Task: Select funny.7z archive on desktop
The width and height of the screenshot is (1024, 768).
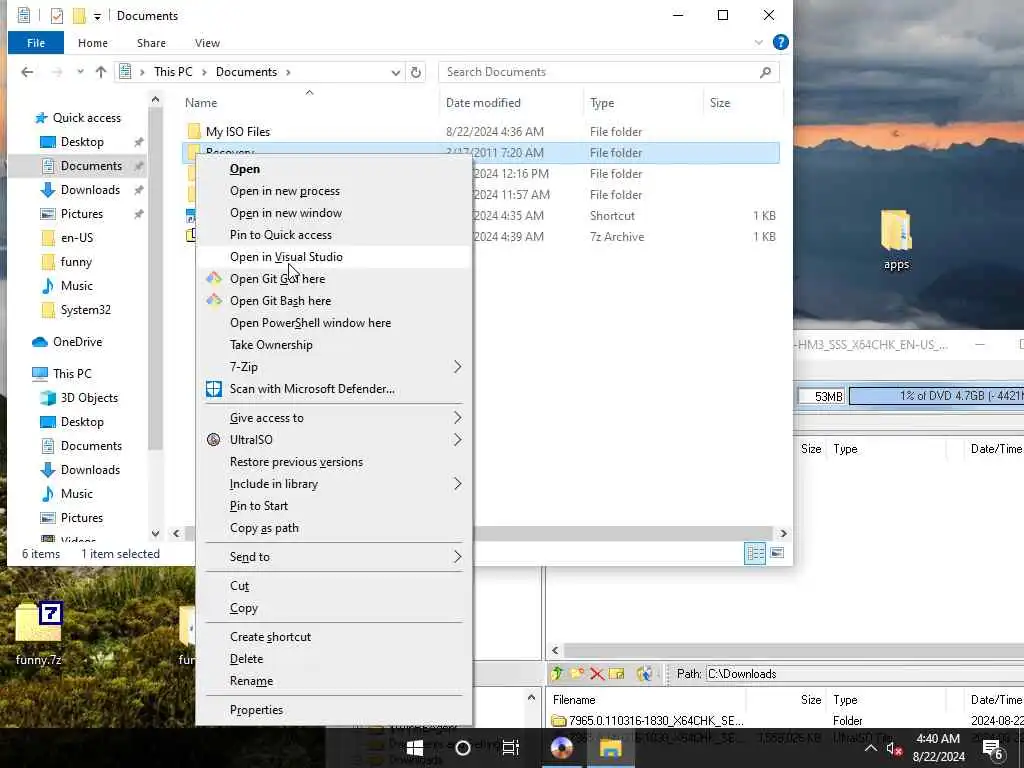Action: click(39, 633)
